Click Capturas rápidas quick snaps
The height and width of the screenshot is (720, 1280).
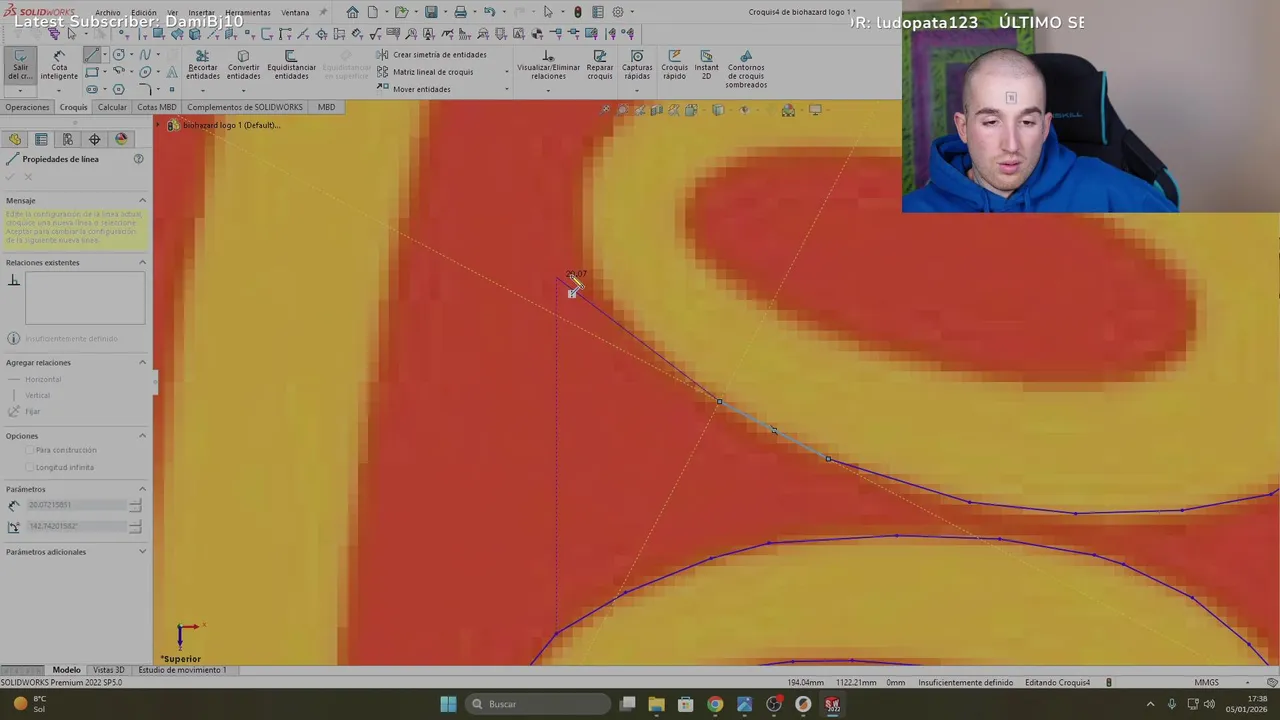(637, 64)
